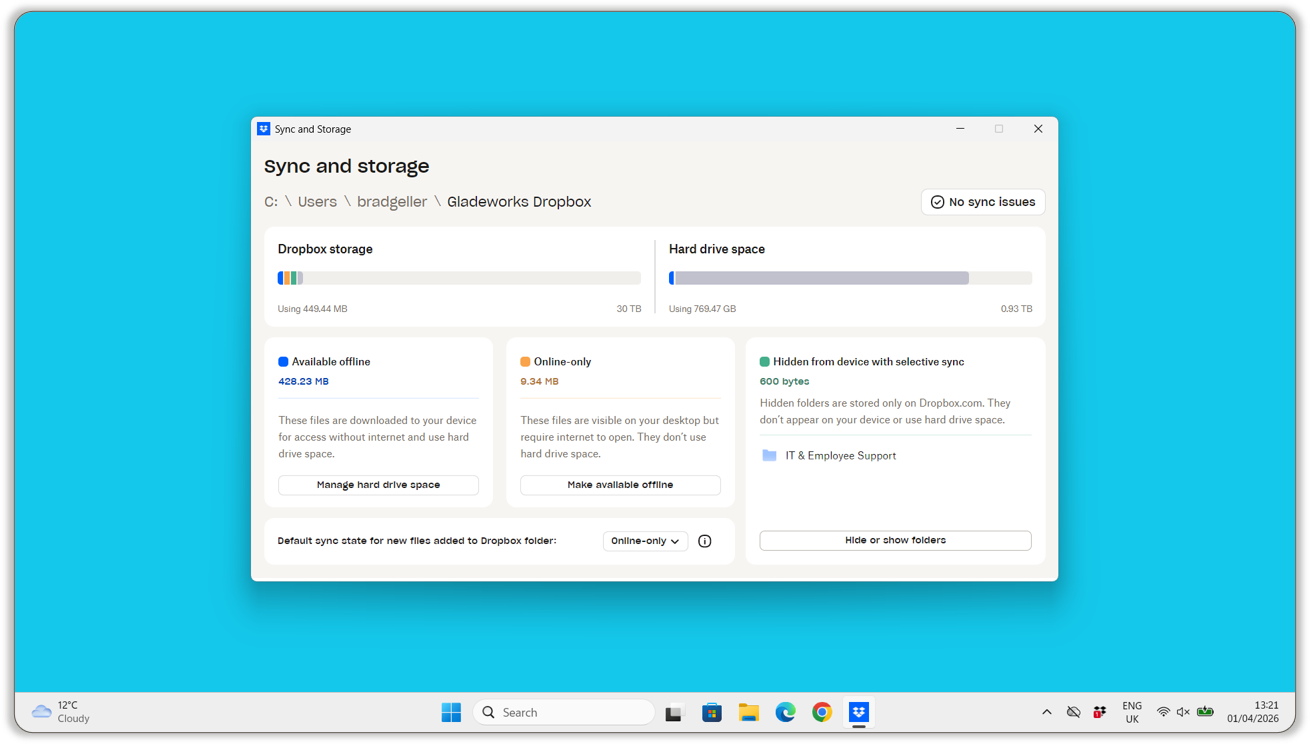Open Task View from the taskbar
The width and height of the screenshot is (1310, 744).
pos(674,713)
